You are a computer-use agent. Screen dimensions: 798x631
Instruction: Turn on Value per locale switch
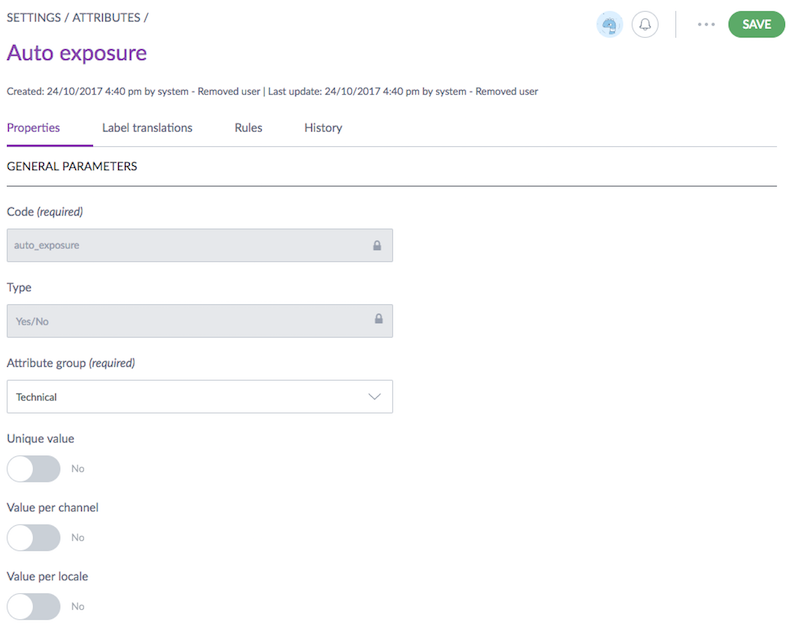click(33, 606)
